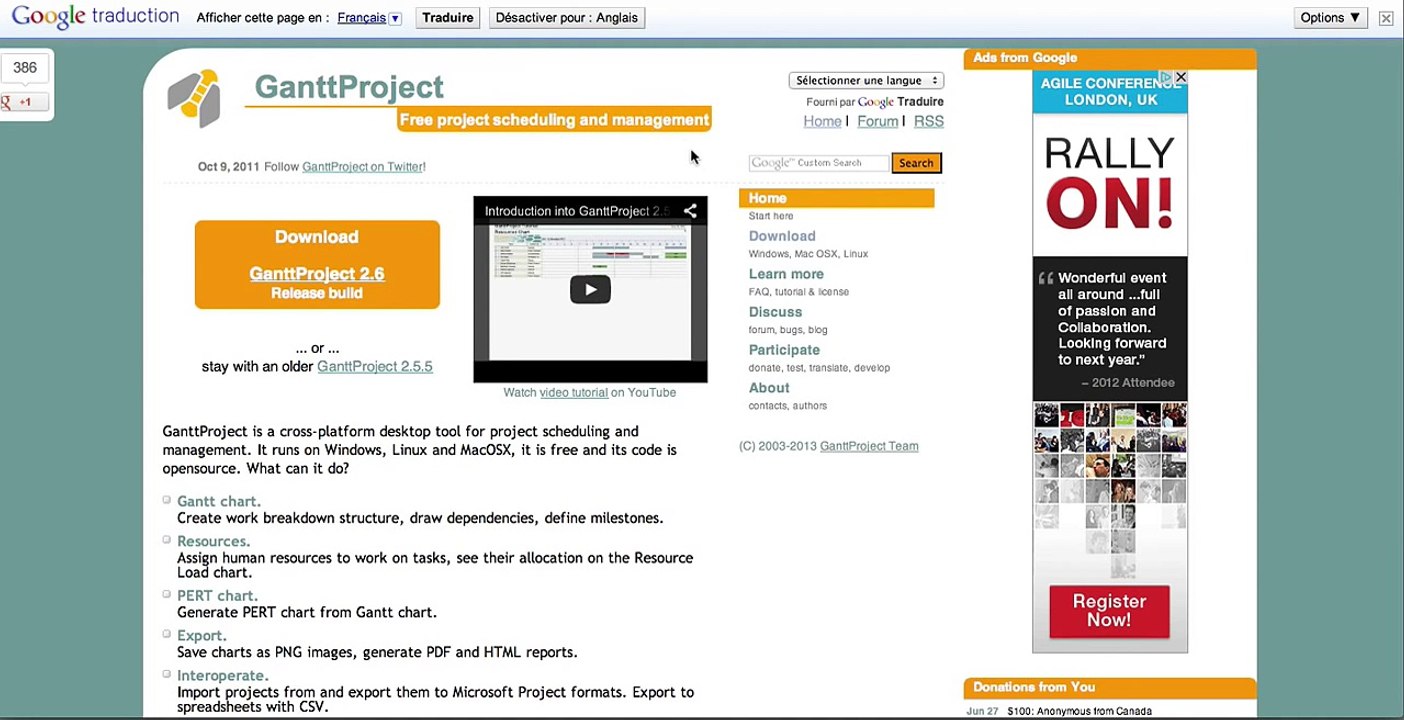The image size is (1404, 720).
Task: Click the '$100: Anonymous from Canada' donation entry
Action: tap(1080, 712)
